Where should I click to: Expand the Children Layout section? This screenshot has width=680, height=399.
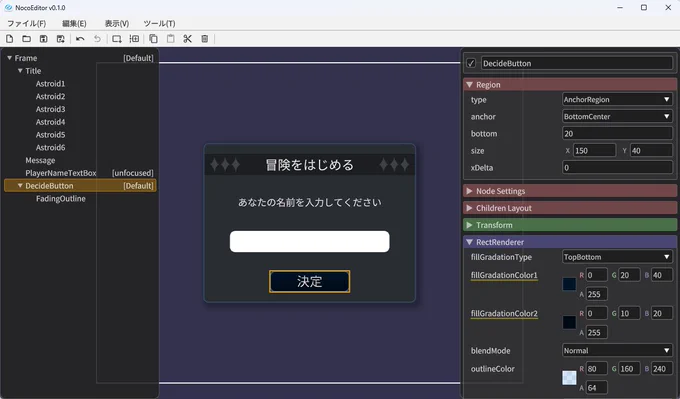click(469, 208)
